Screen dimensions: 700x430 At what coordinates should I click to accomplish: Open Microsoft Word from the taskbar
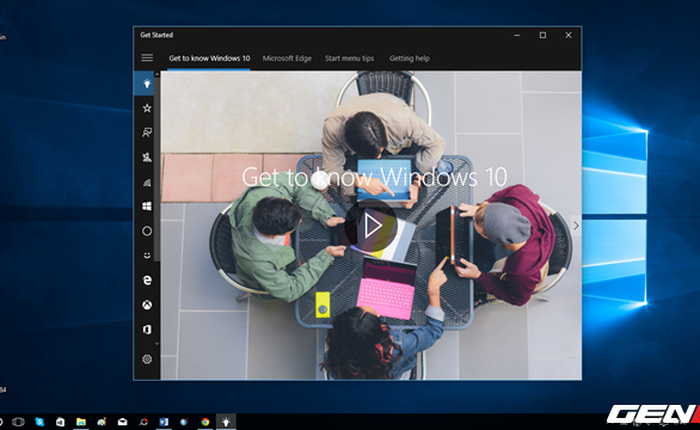point(164,422)
